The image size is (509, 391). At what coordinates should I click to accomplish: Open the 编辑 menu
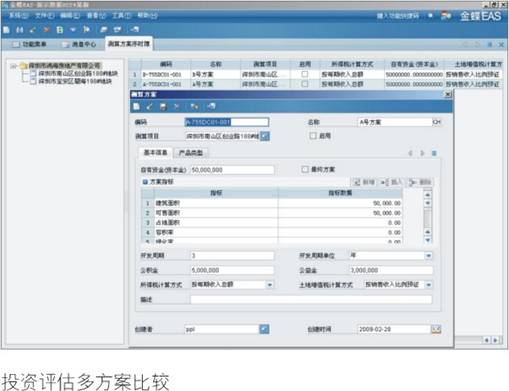pyautogui.click(x=70, y=15)
